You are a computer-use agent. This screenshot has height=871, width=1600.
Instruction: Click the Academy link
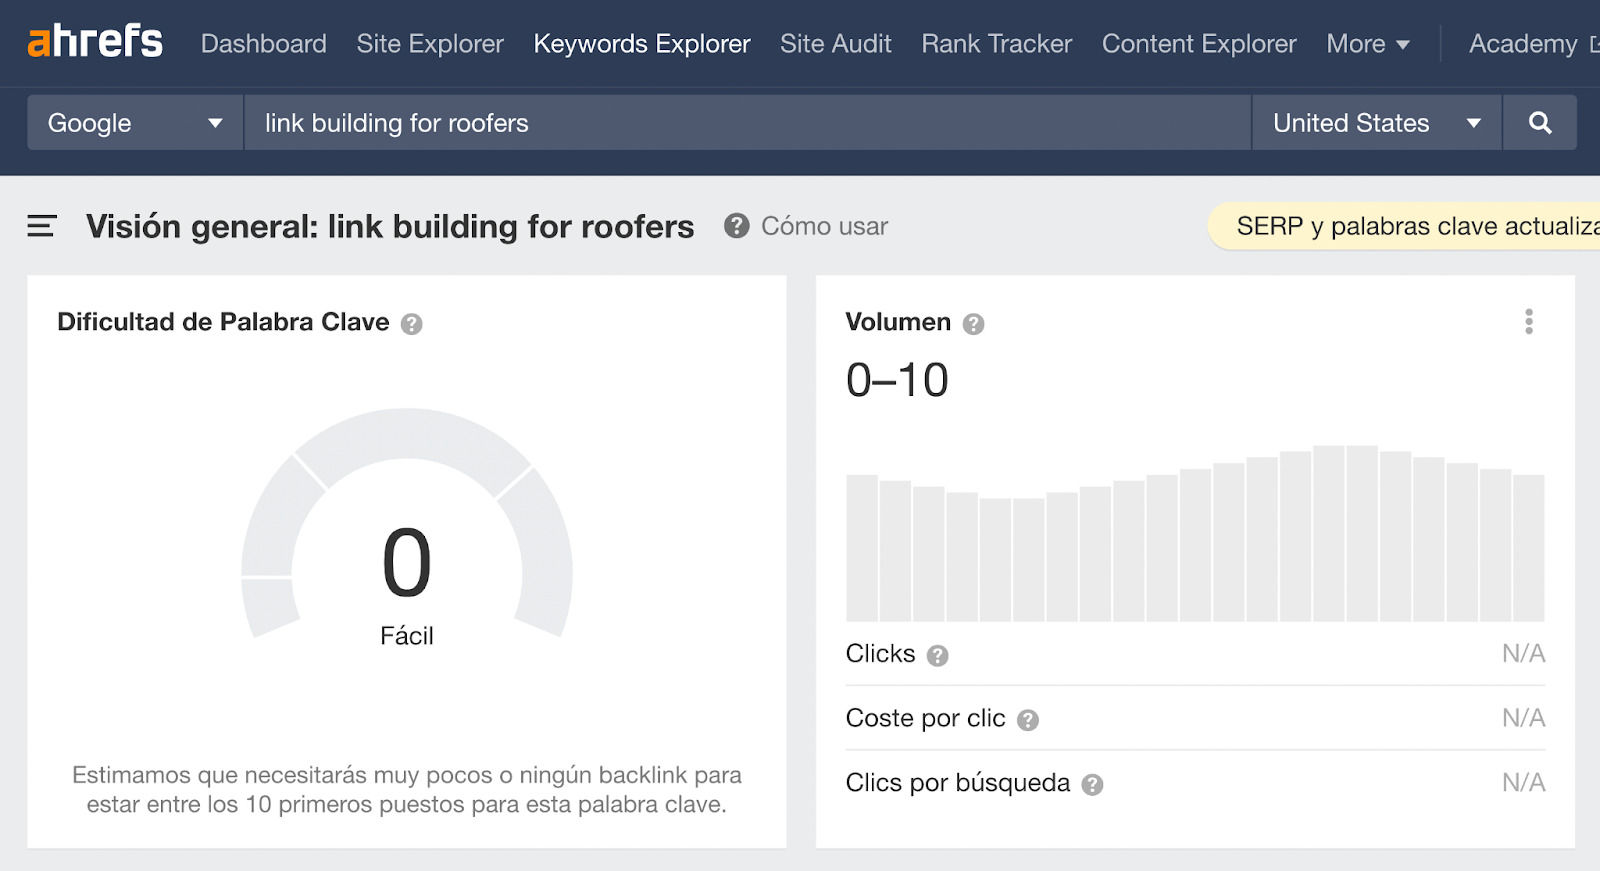coord(1523,44)
